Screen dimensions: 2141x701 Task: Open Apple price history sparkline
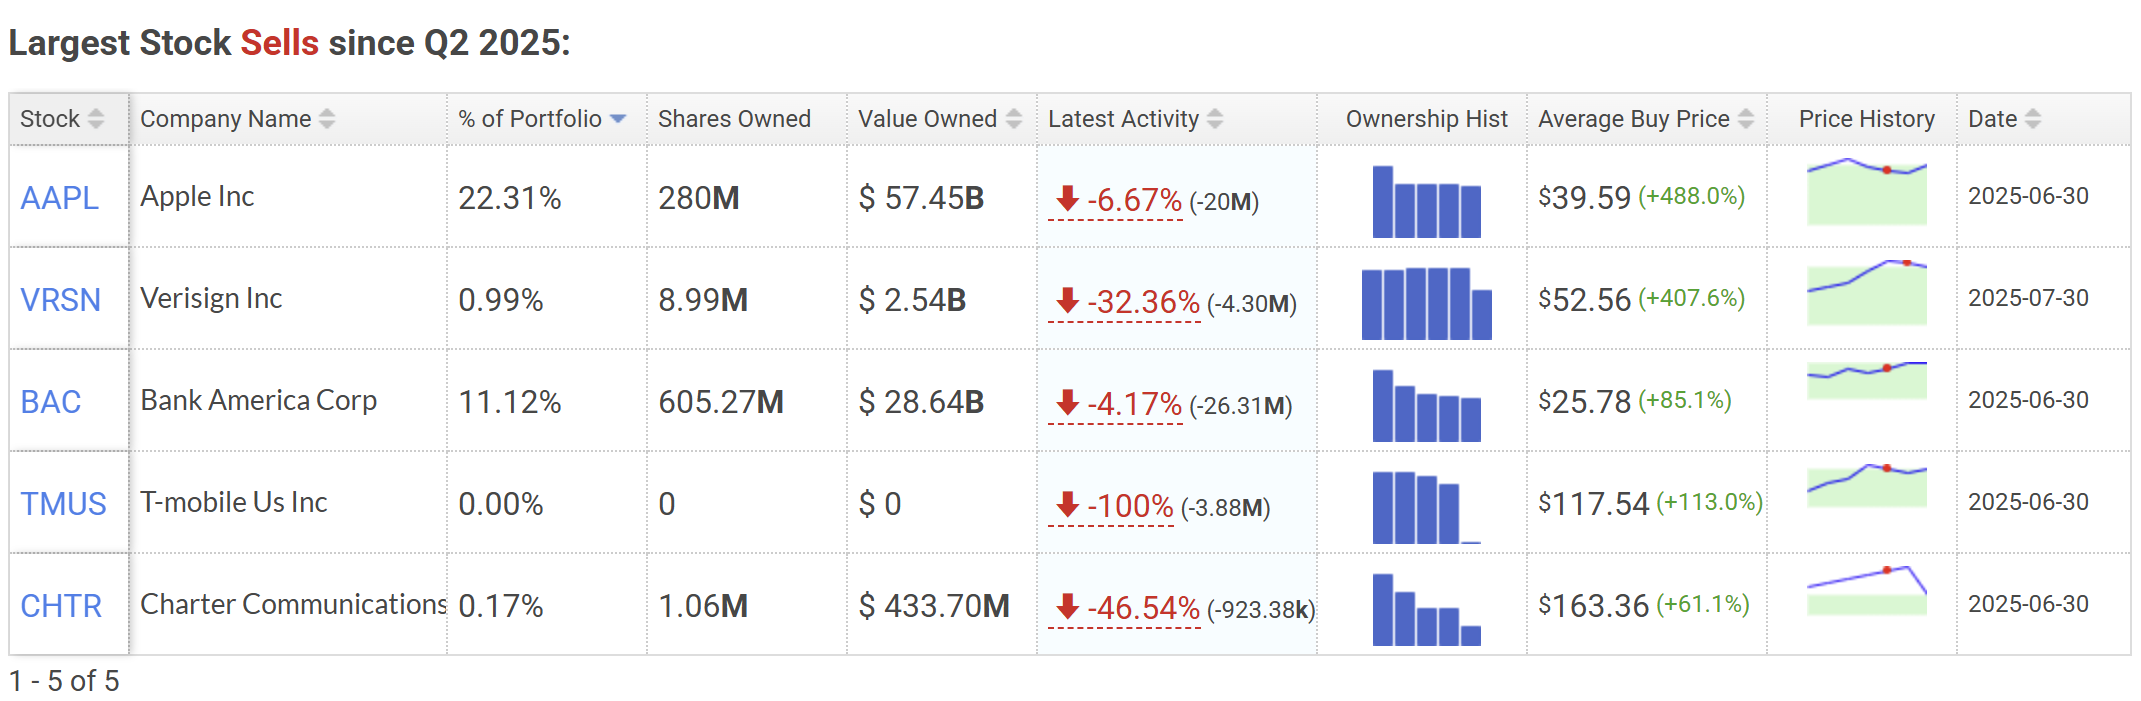(x=1866, y=191)
